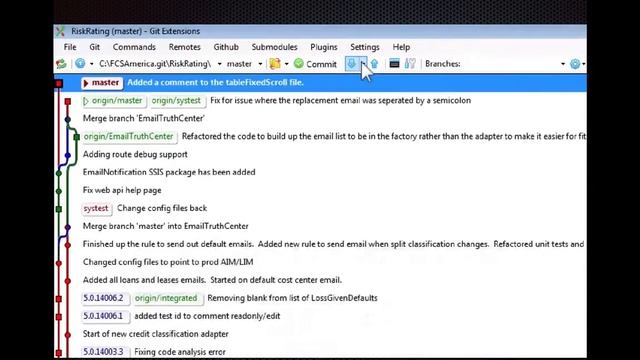Image resolution: width=640 pixels, height=360 pixels.
Task: Open the Commands menu
Action: (134, 47)
